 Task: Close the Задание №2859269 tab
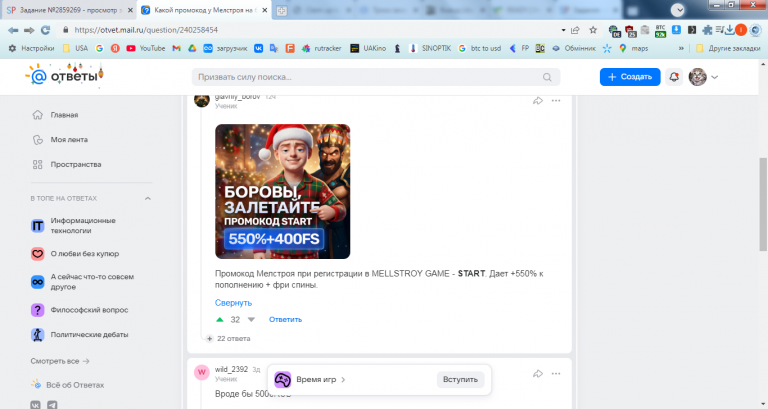(130, 10)
